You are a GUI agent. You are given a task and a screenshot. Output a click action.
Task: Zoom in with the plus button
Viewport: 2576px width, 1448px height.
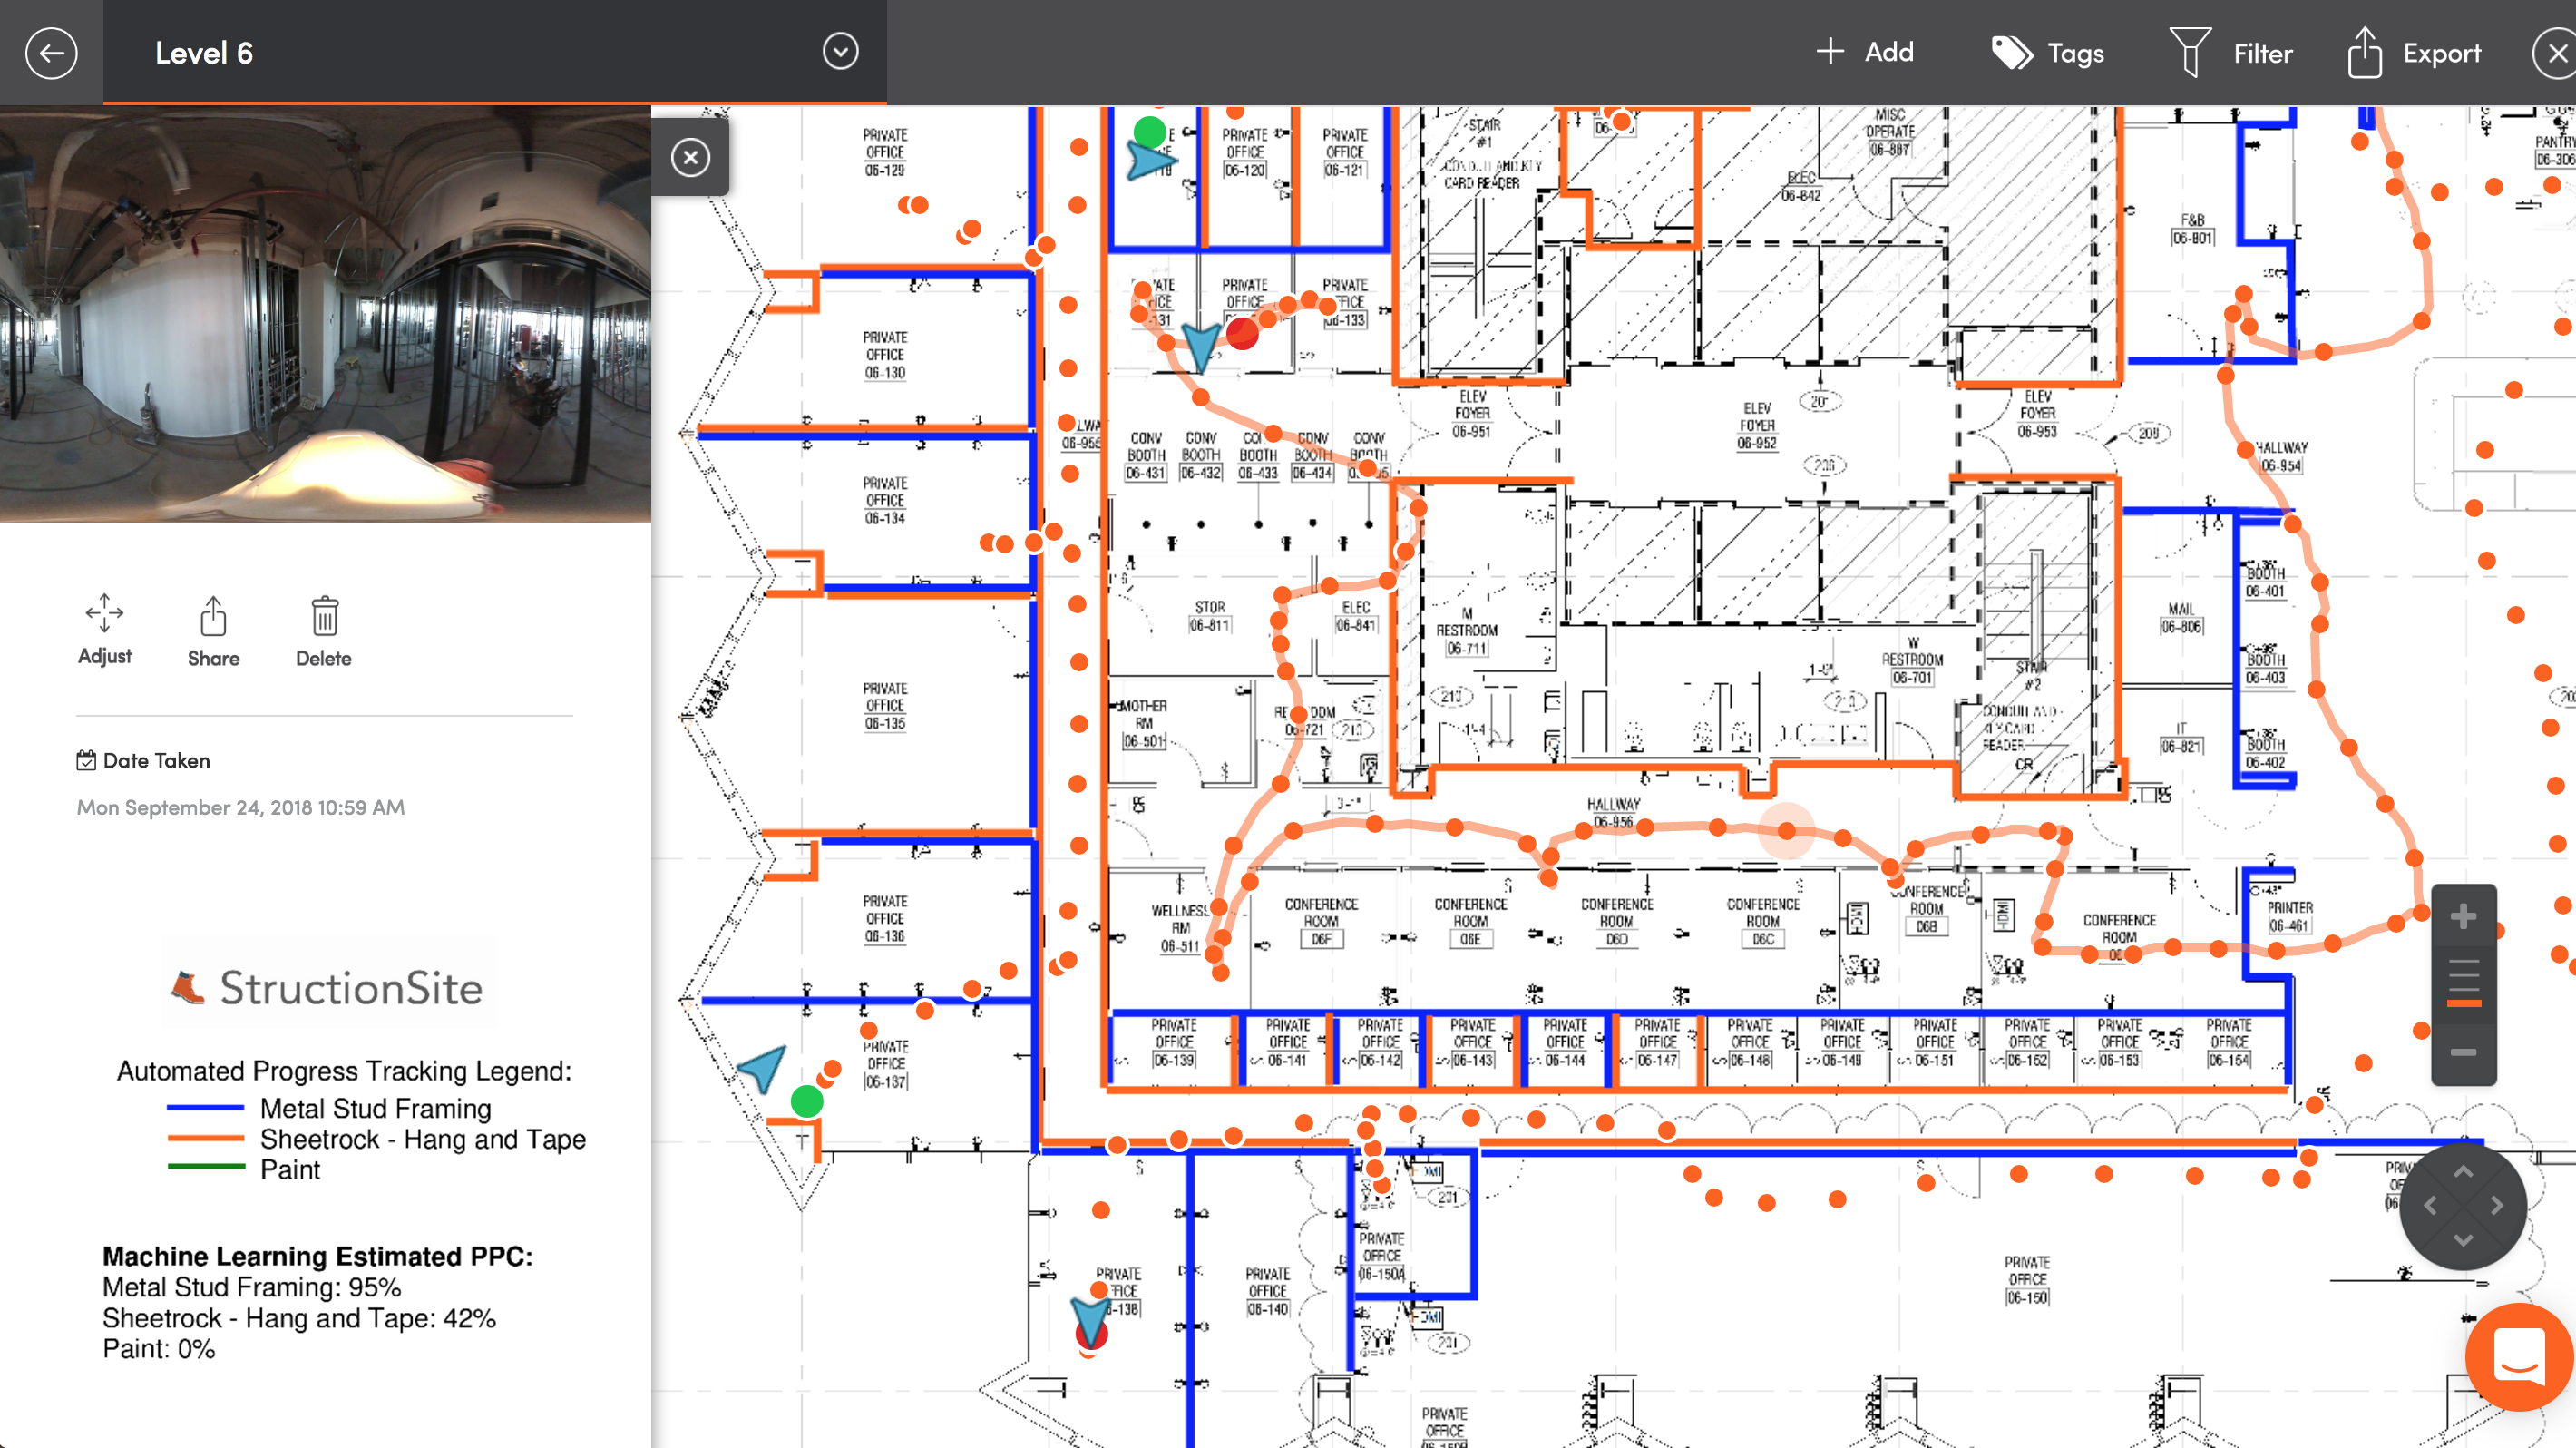pos(2463,916)
